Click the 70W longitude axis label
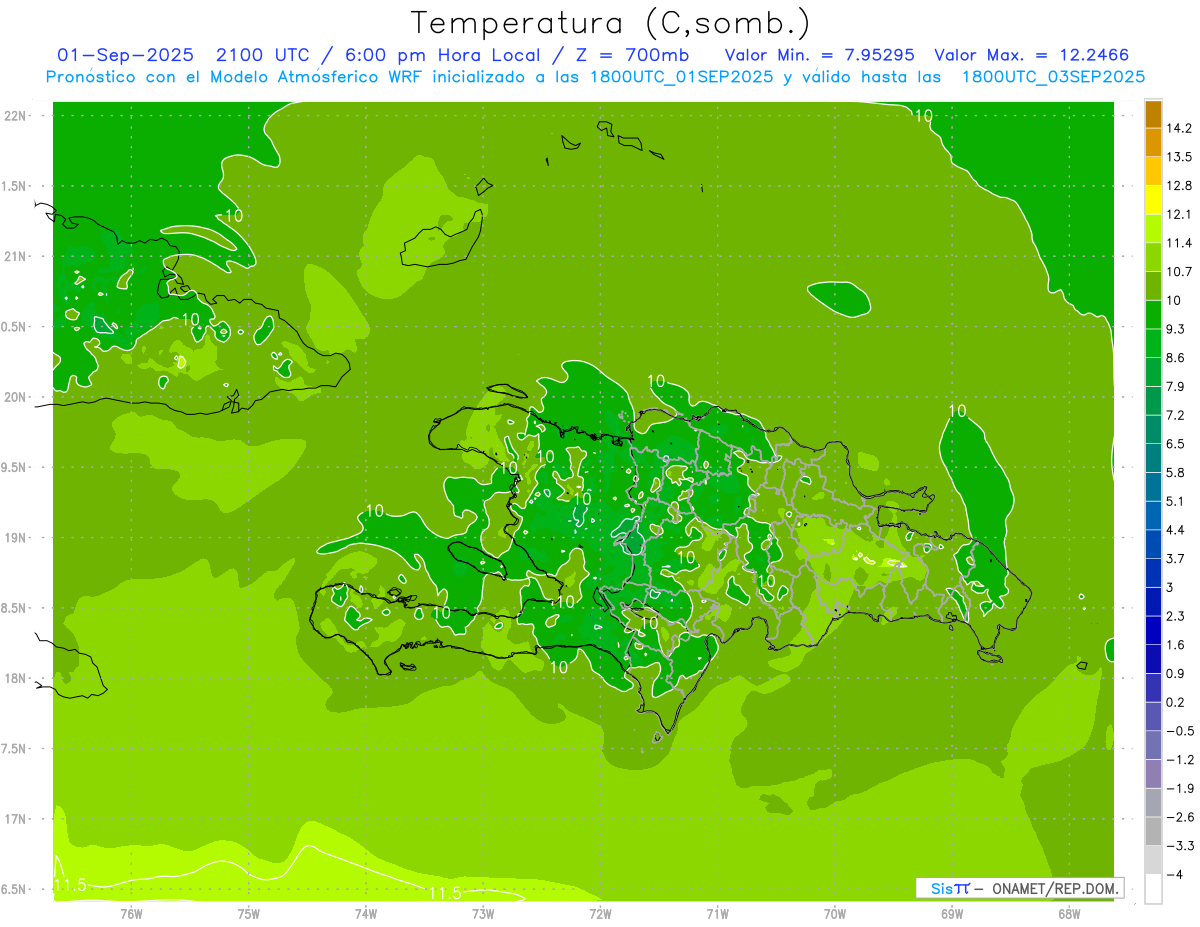The image size is (1200, 927). pyautogui.click(x=835, y=913)
